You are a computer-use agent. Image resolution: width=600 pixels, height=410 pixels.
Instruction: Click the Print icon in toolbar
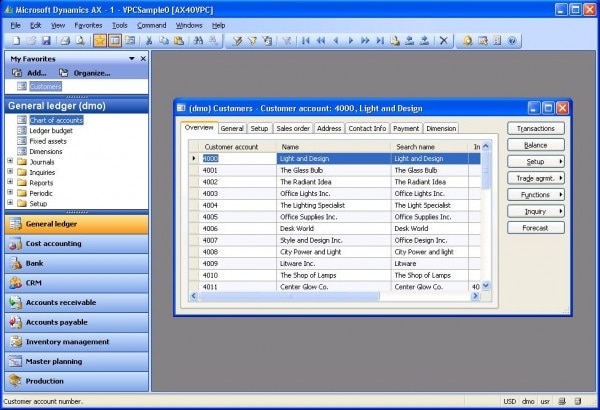tap(65, 41)
